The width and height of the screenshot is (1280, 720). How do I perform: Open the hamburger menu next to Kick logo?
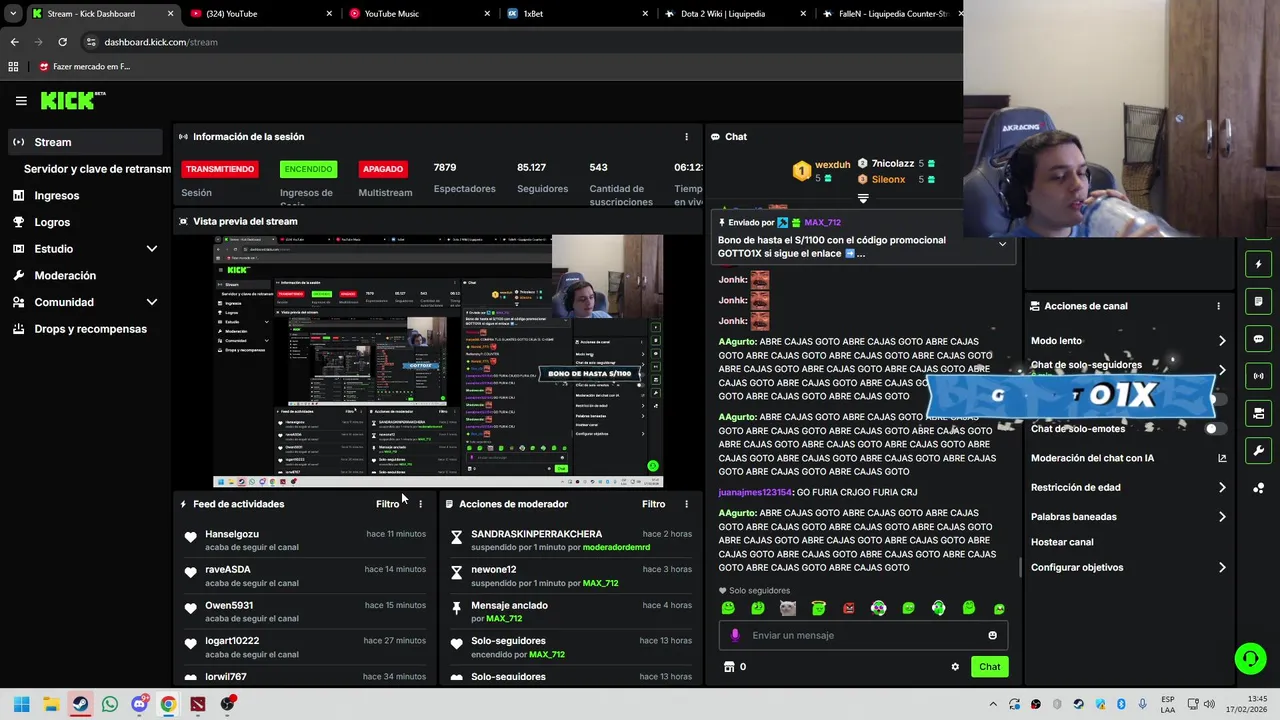coord(21,101)
